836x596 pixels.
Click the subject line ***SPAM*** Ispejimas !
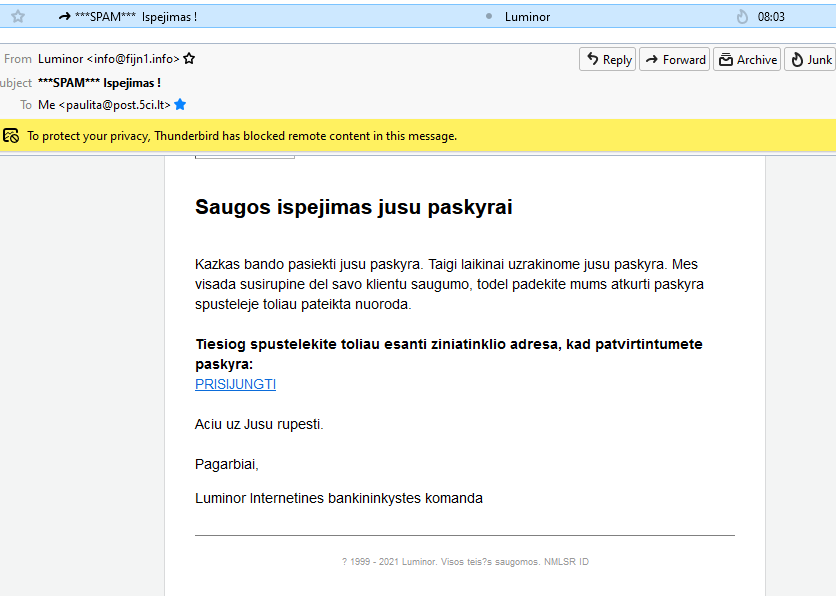(x=99, y=83)
